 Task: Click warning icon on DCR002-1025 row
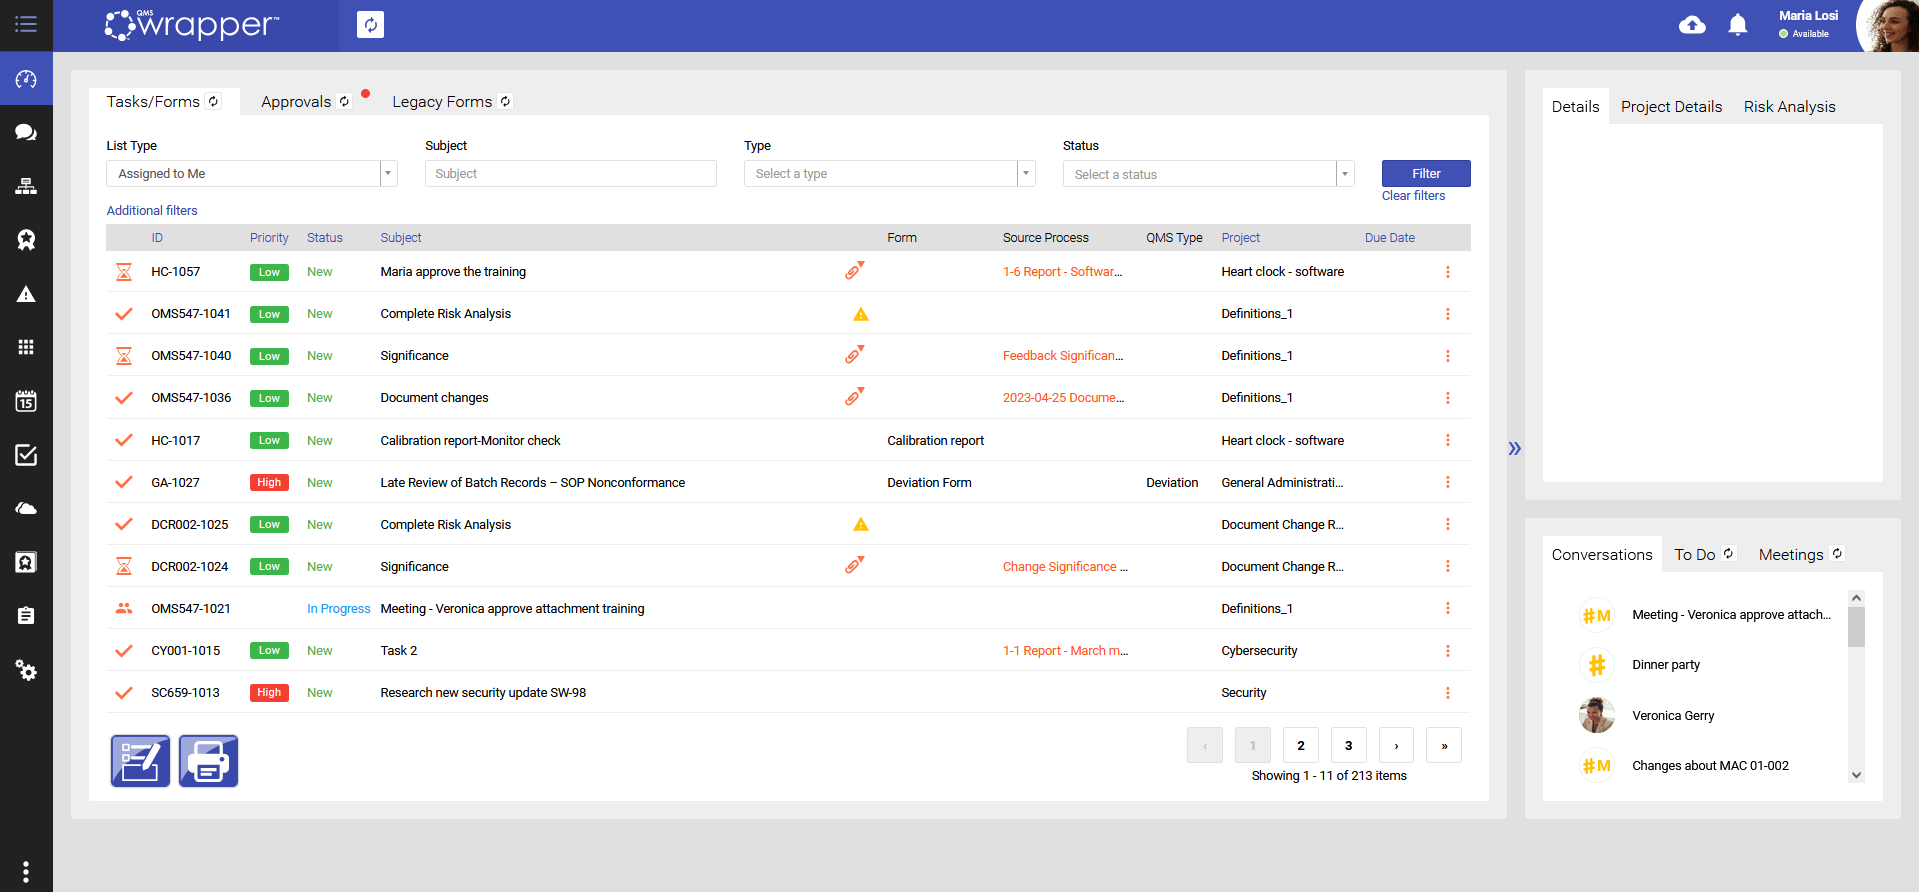(x=860, y=524)
